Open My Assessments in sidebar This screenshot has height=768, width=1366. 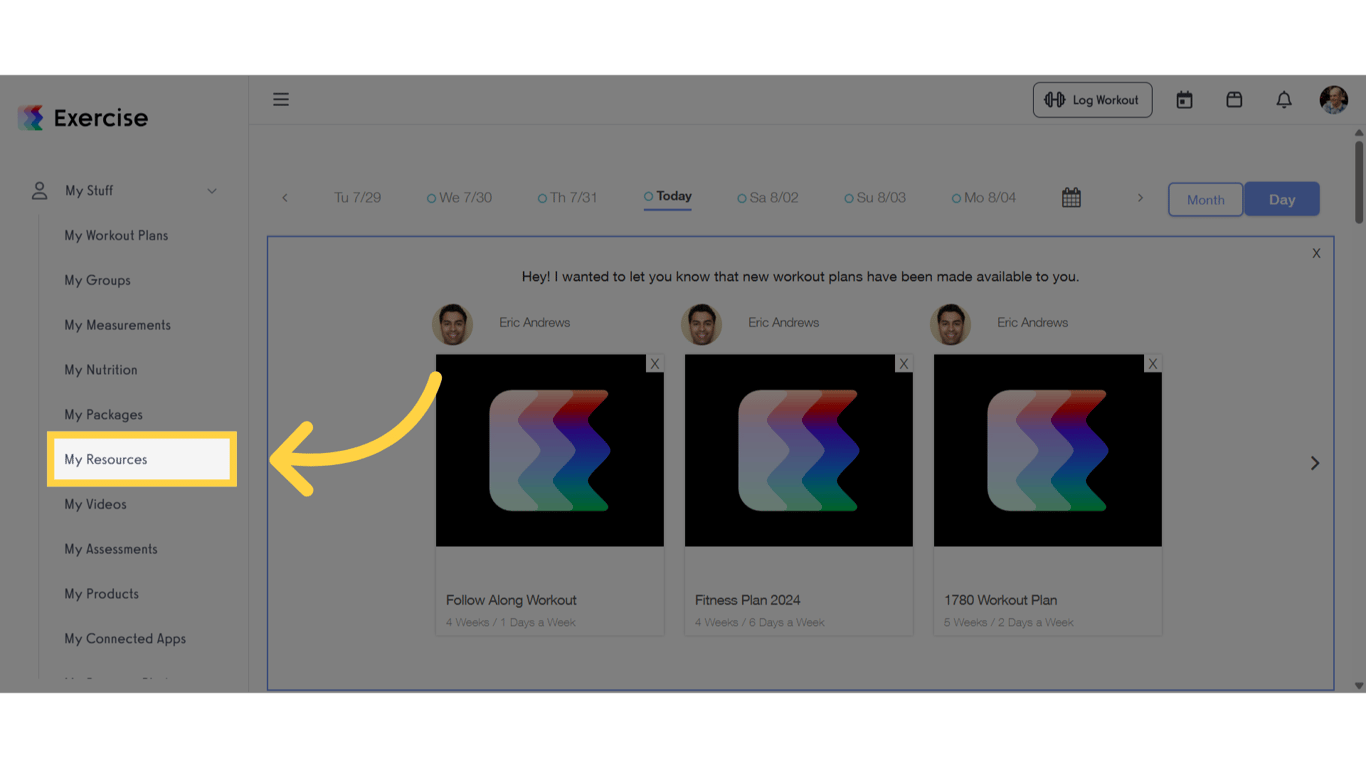(111, 549)
